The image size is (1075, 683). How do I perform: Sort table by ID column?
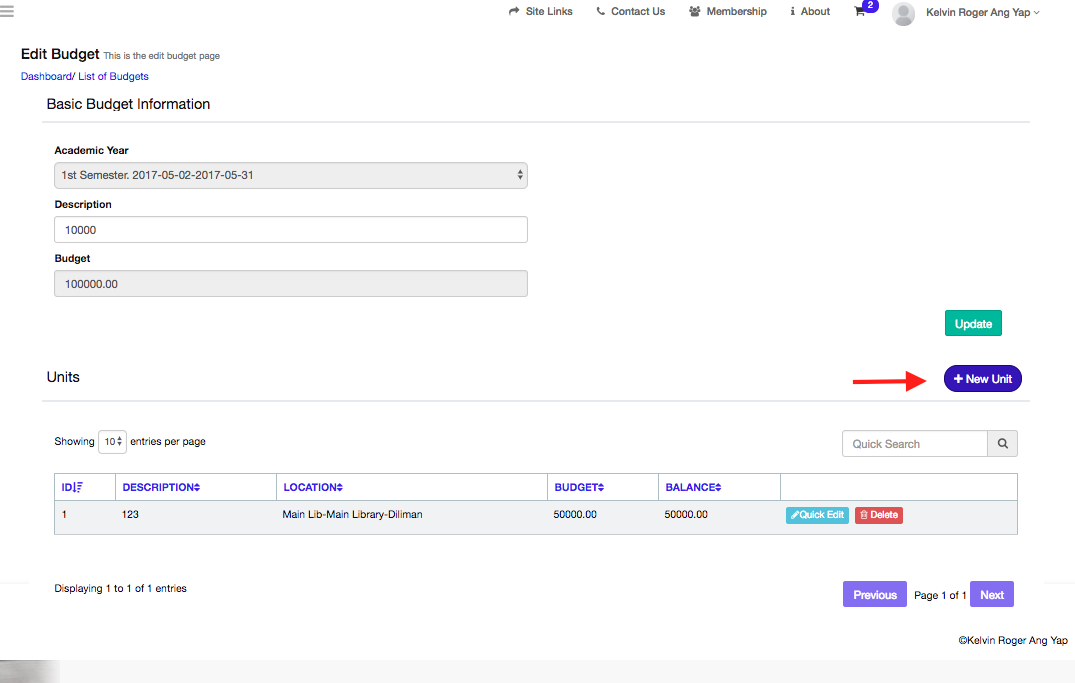(72, 487)
